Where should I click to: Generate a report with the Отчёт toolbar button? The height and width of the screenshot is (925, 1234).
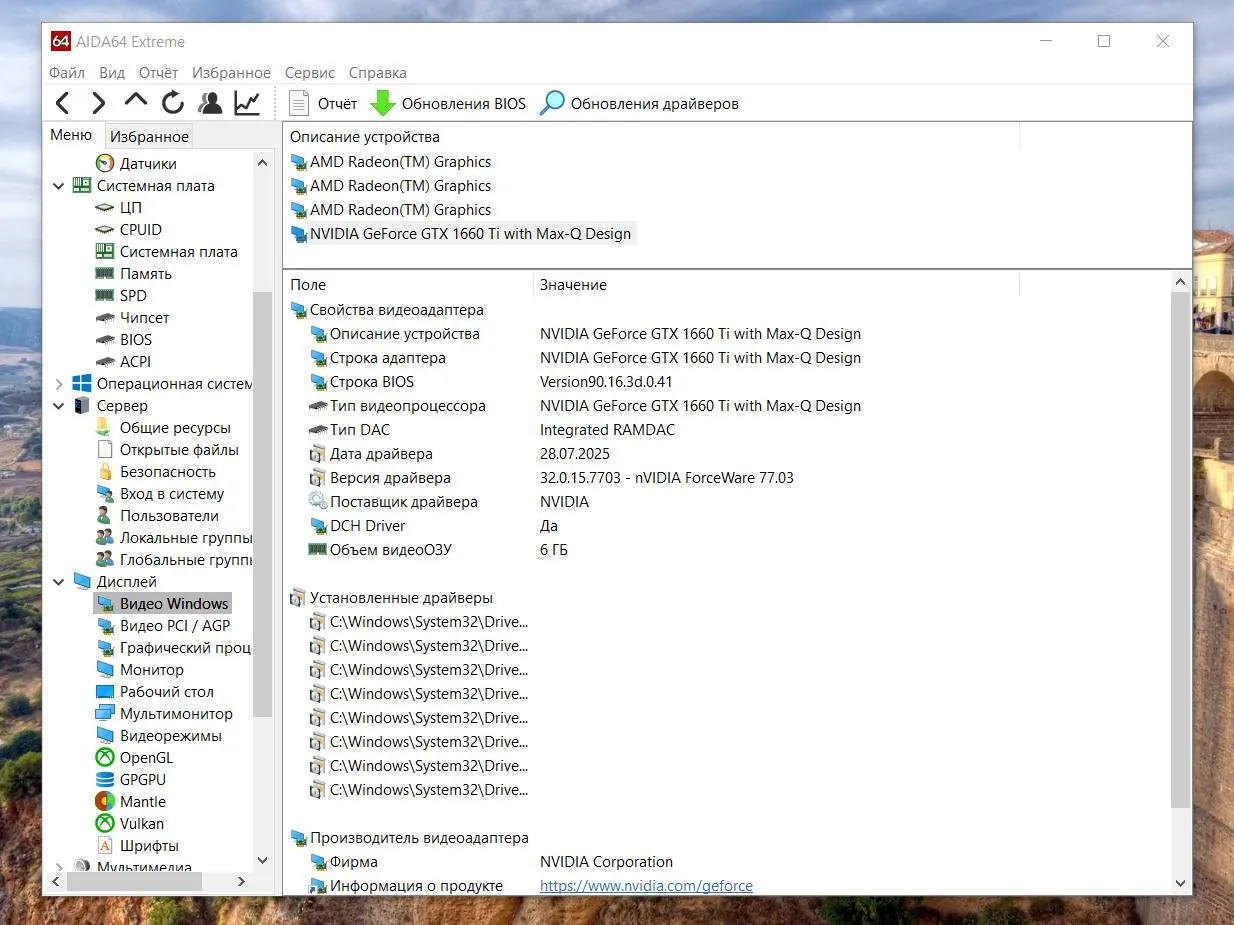click(x=323, y=103)
